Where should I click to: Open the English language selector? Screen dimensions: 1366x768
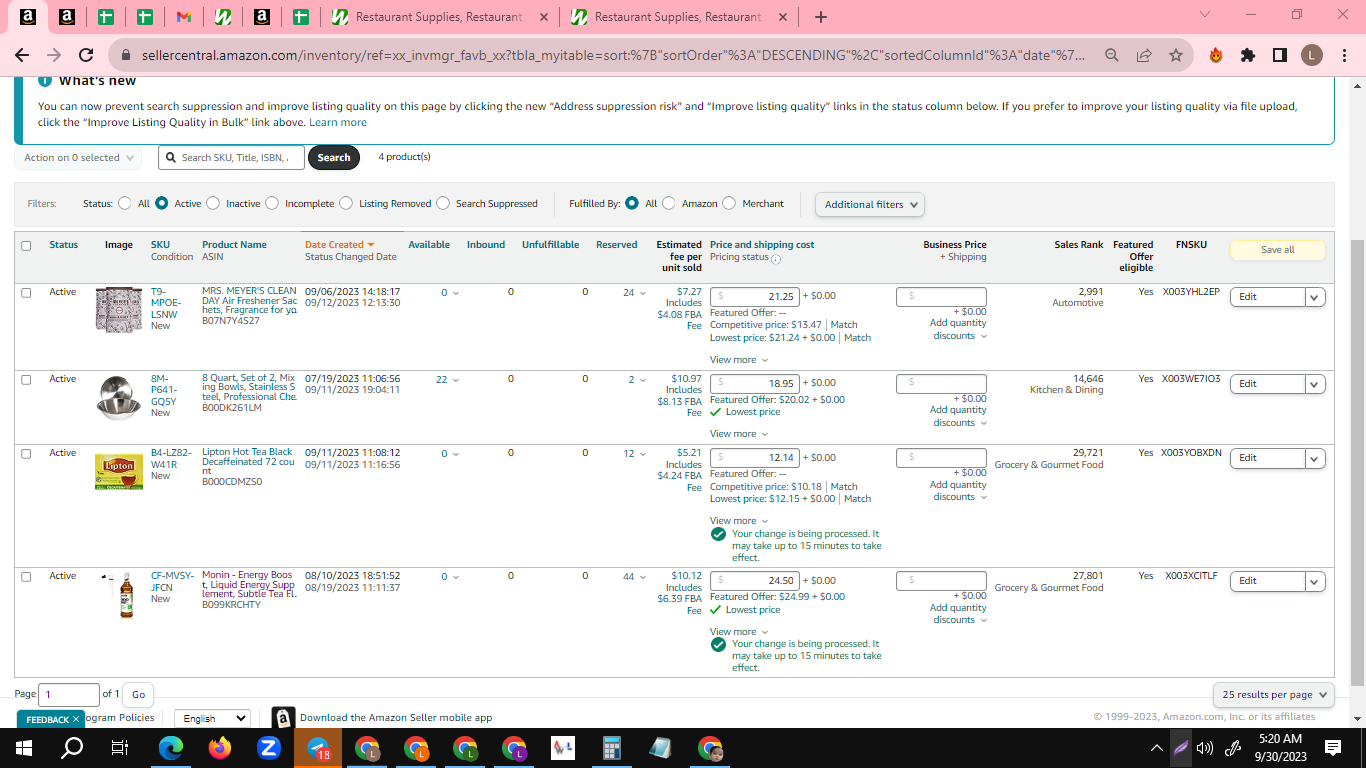[212, 718]
